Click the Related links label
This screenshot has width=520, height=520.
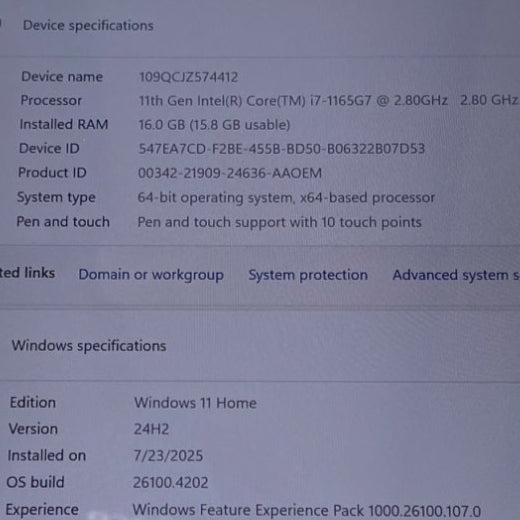coord(27,273)
